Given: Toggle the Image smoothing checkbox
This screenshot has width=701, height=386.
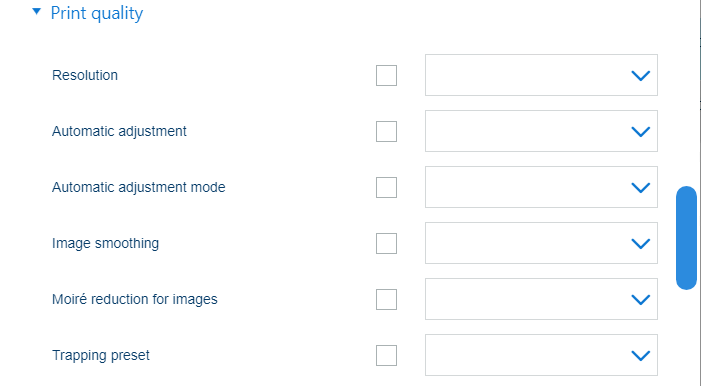Looking at the screenshot, I should click(386, 243).
